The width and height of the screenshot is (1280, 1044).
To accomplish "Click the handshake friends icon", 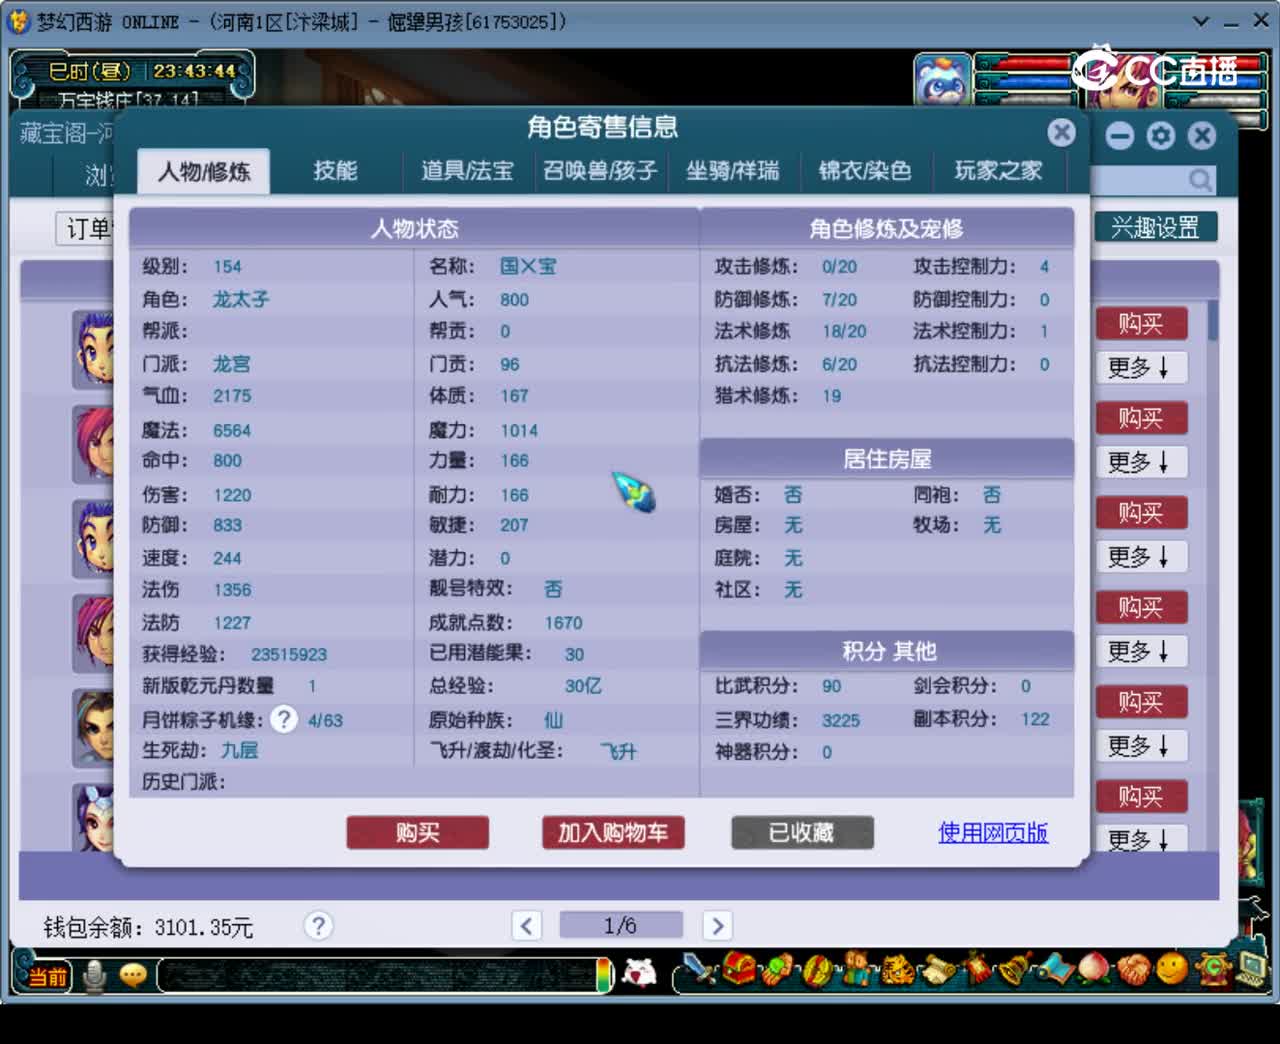I will (1133, 969).
